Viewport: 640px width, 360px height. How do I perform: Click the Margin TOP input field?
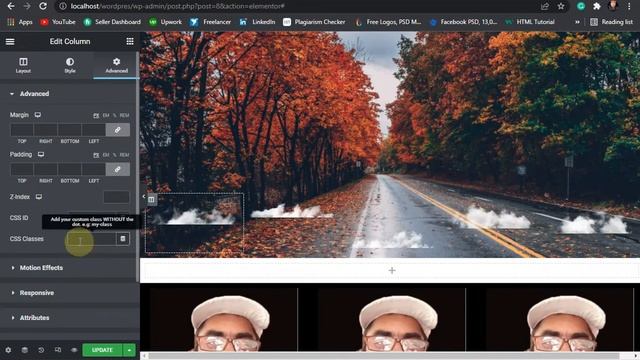tap(22, 130)
